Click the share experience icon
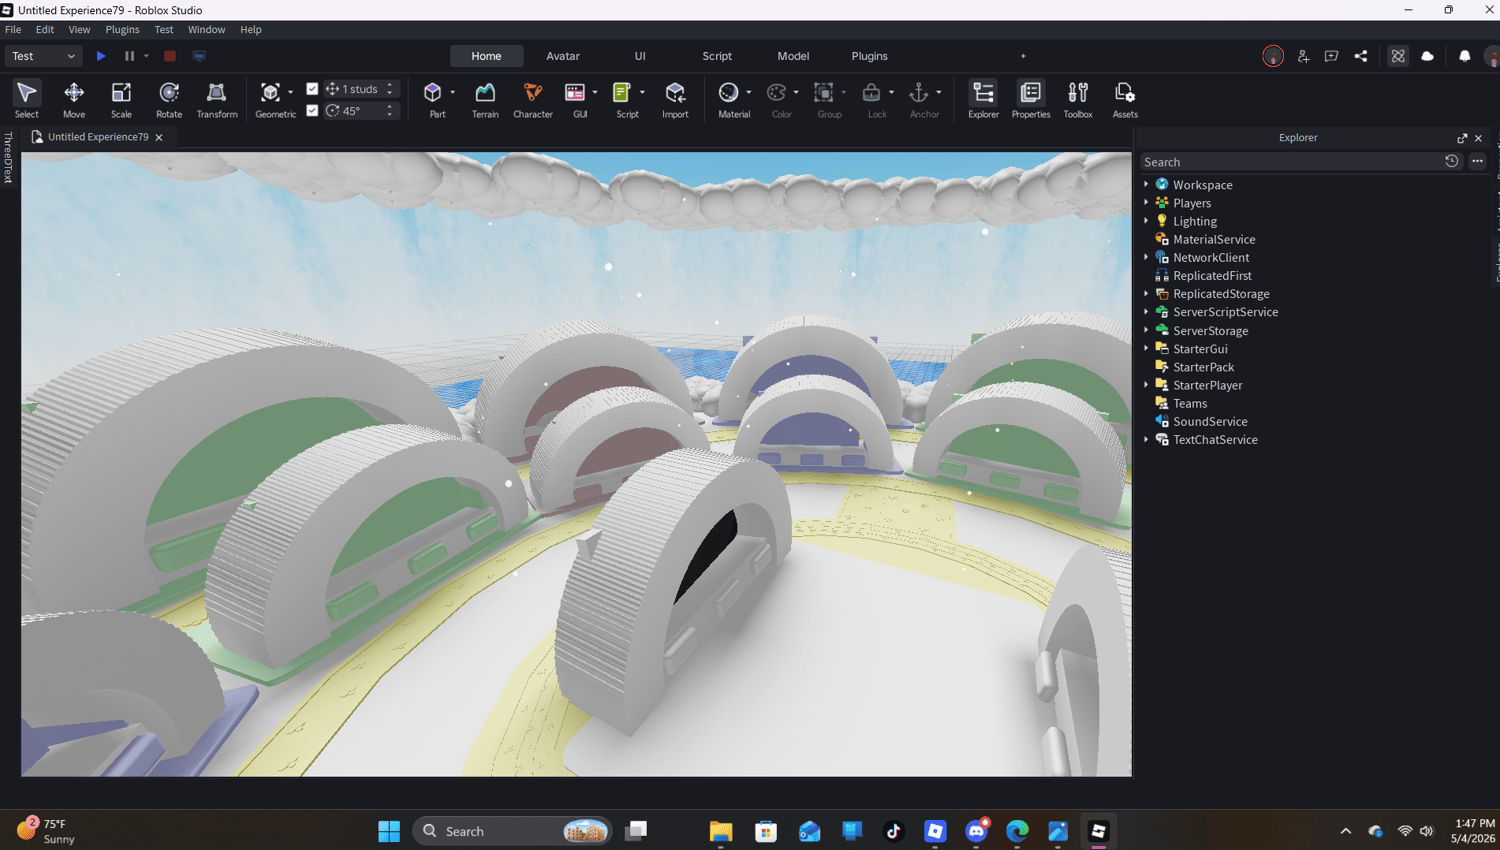The image size is (1500, 850). click(1361, 56)
